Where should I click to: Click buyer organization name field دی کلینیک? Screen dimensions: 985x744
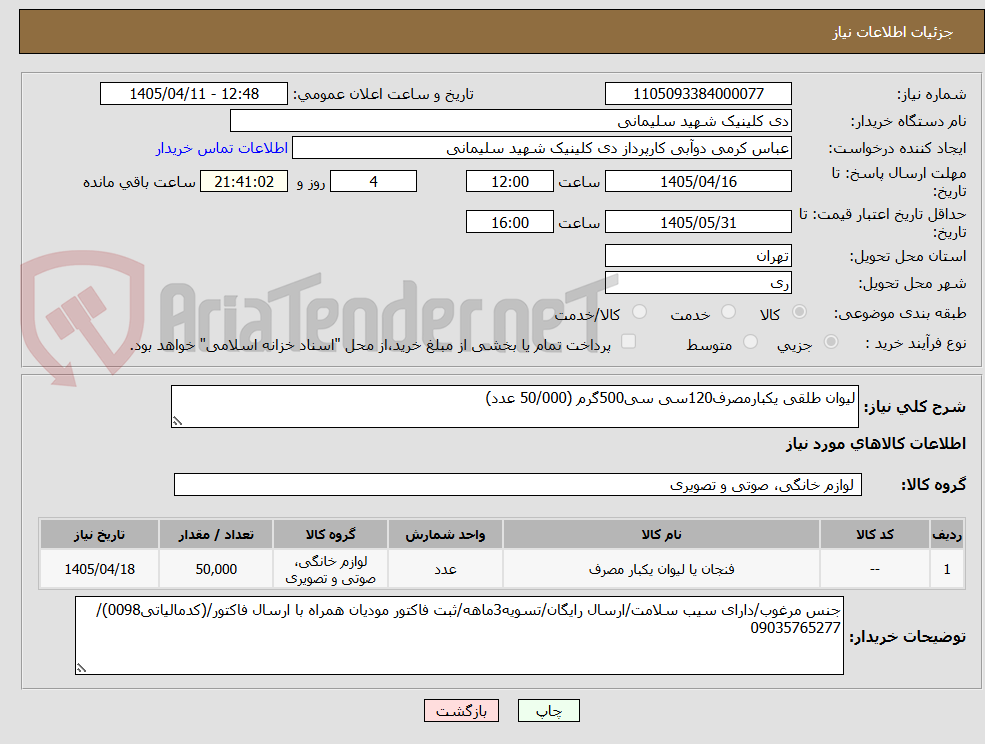coord(511,121)
